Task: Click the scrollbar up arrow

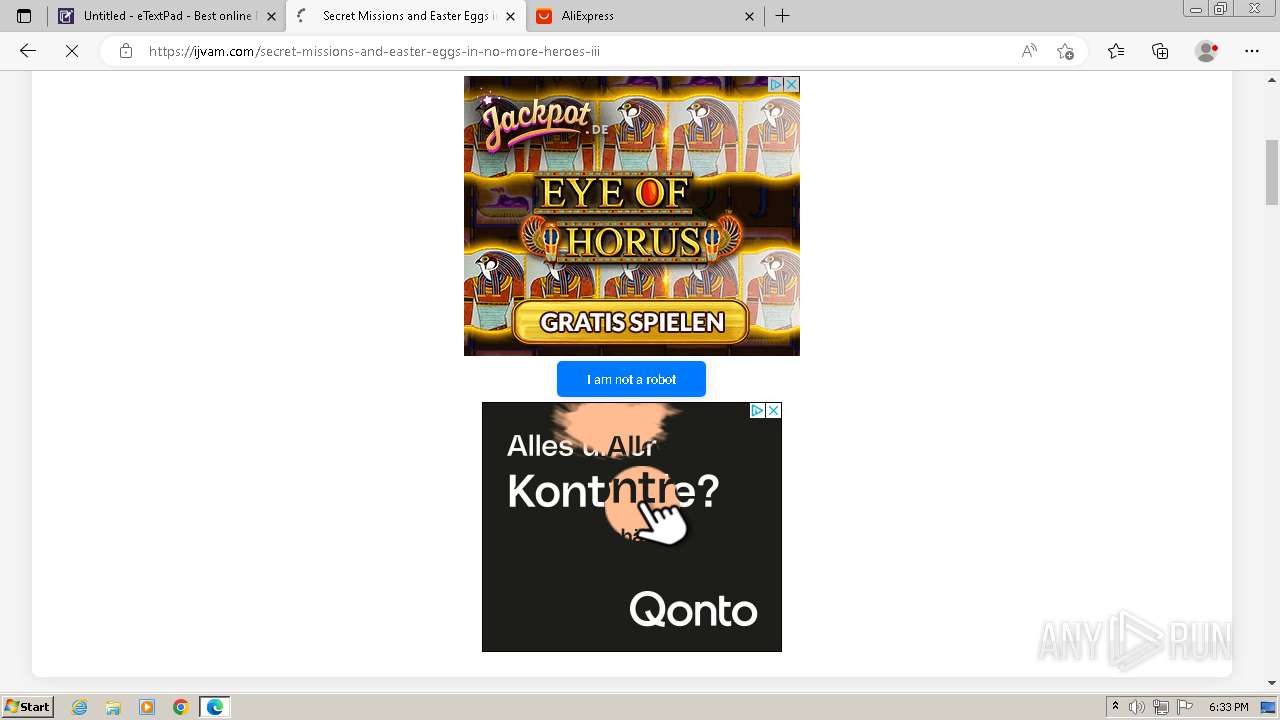Action: coord(1272,78)
